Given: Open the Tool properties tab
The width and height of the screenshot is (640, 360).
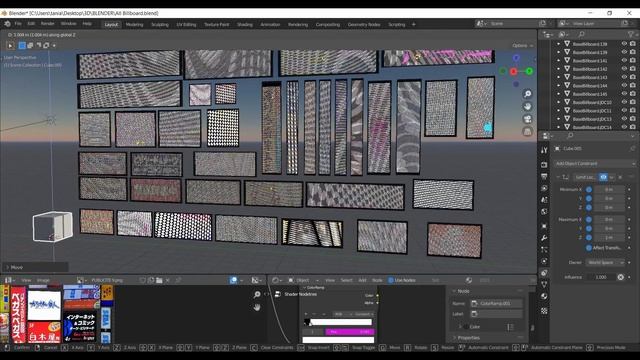Looking at the screenshot, I should 544,150.
